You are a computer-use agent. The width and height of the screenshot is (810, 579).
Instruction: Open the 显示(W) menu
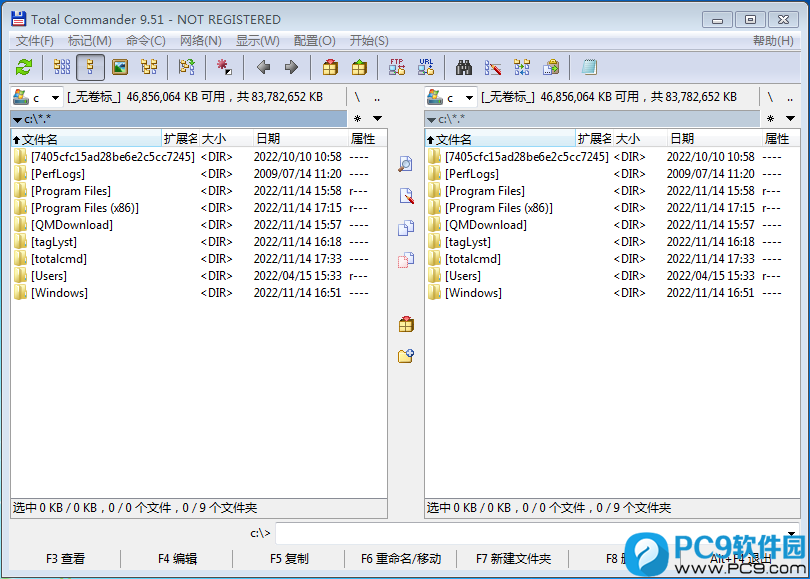[x=258, y=41]
